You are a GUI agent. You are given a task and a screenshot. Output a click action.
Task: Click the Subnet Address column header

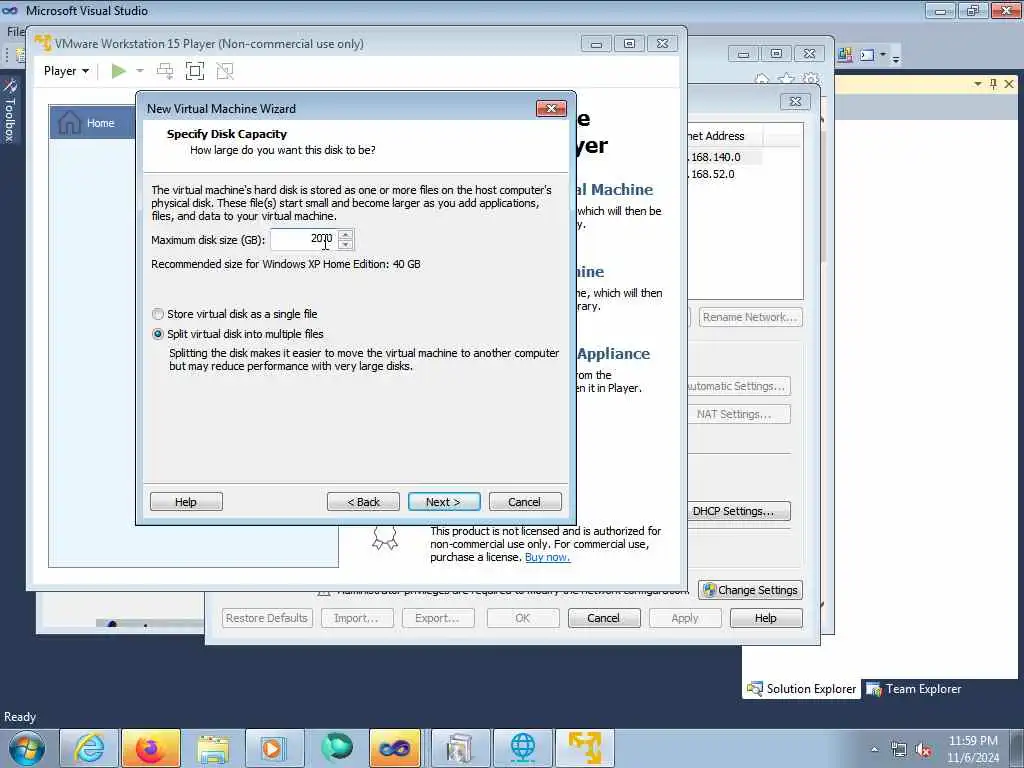click(725, 136)
